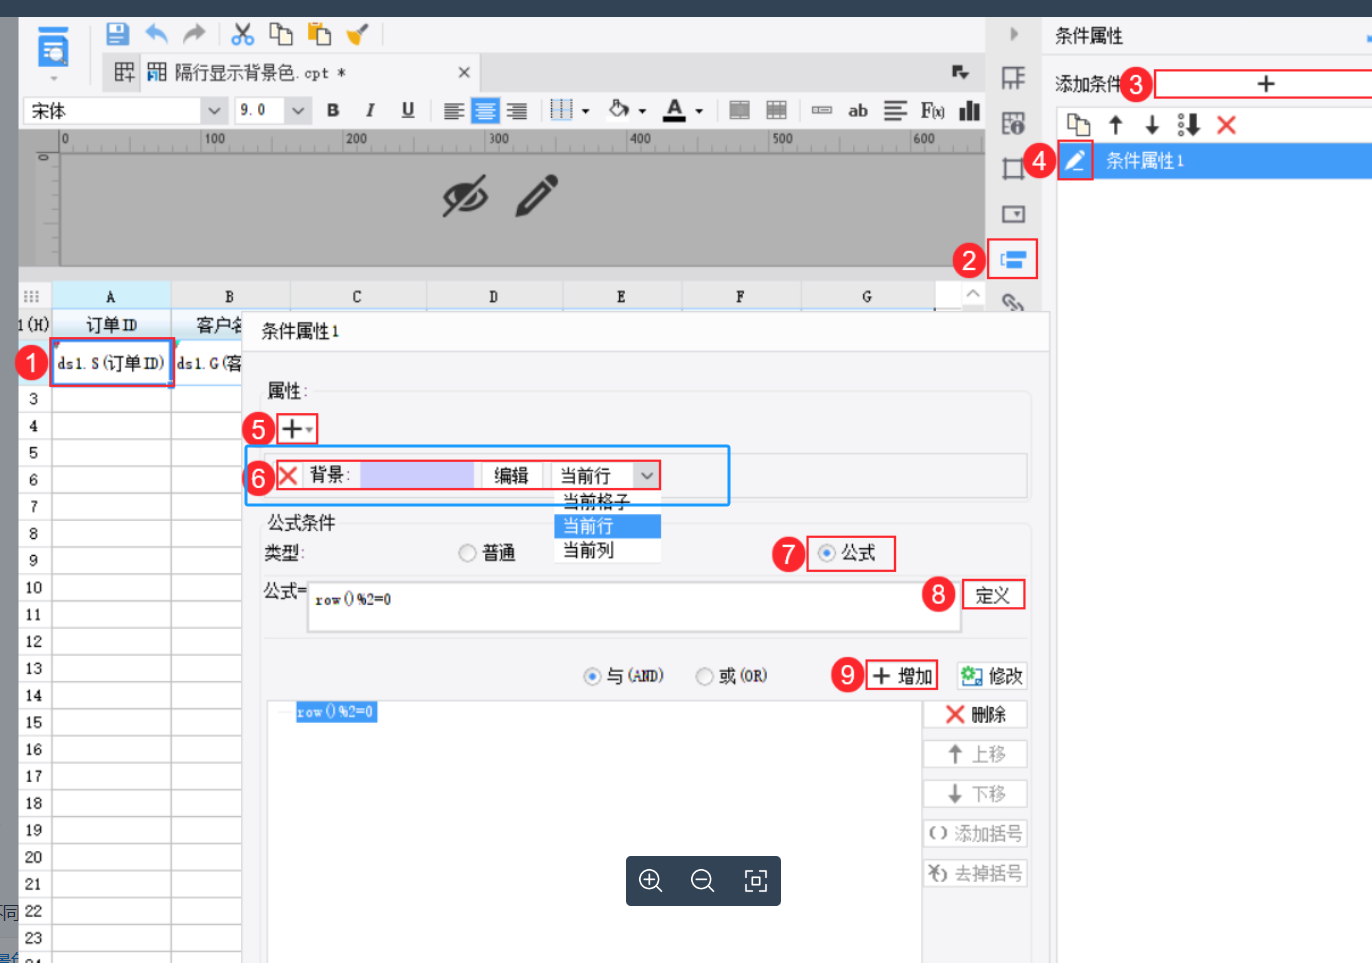
Task: Expand the font color dropdown arrow
Action: click(x=699, y=111)
